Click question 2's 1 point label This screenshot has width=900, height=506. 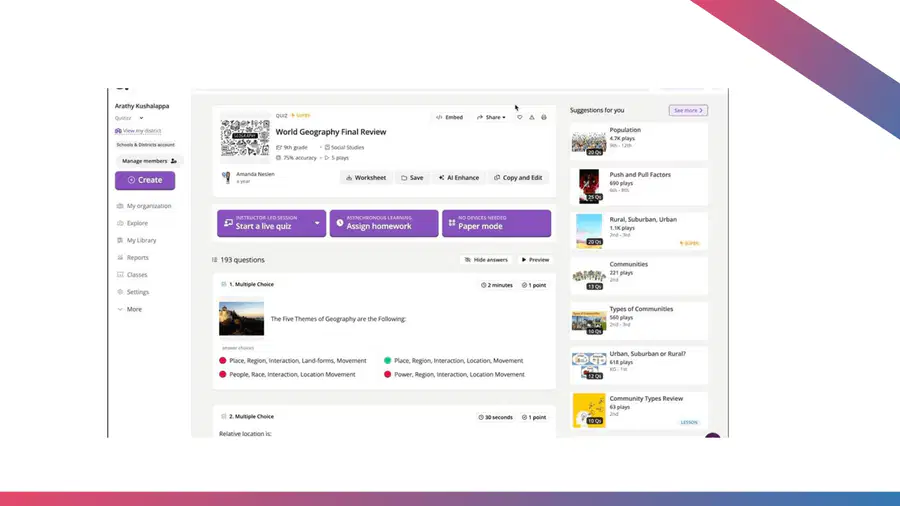click(x=534, y=418)
